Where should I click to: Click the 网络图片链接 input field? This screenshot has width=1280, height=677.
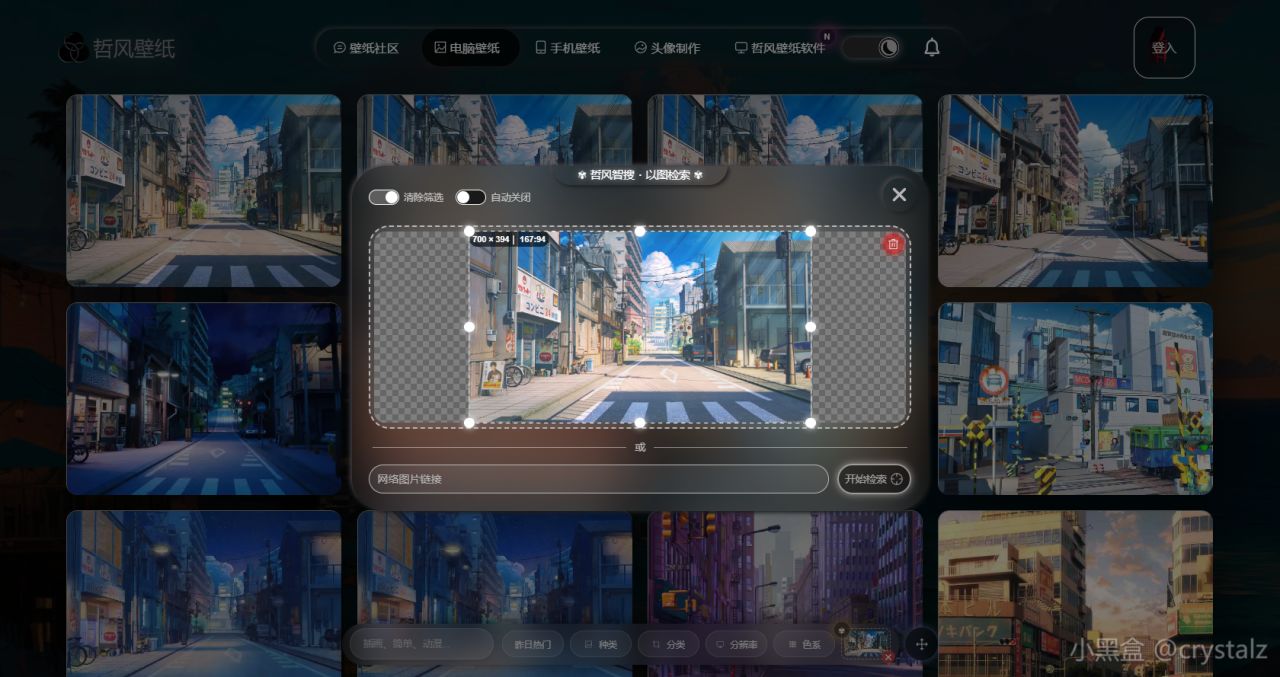[x=598, y=479]
